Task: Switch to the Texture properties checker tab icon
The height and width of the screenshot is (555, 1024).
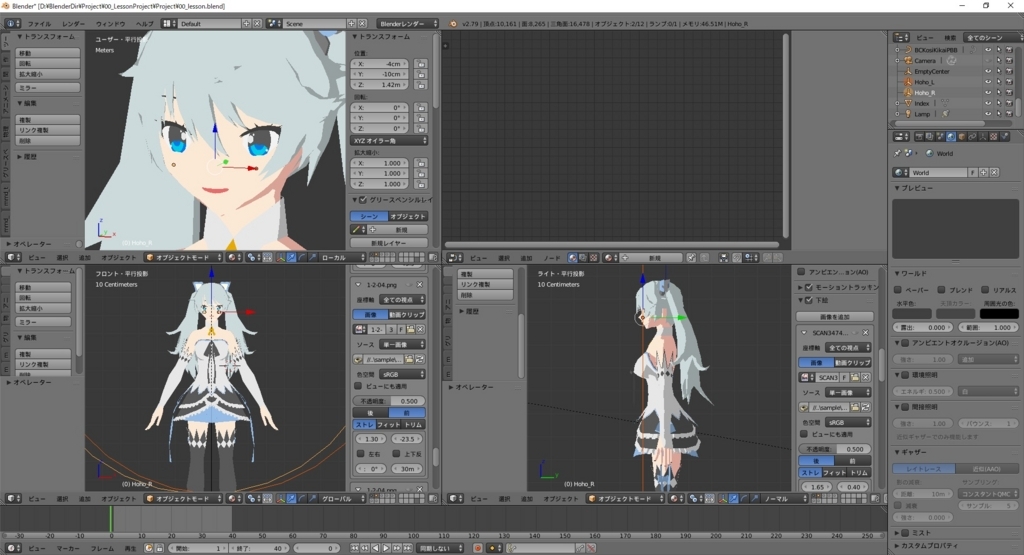Action: pyautogui.click(x=993, y=136)
